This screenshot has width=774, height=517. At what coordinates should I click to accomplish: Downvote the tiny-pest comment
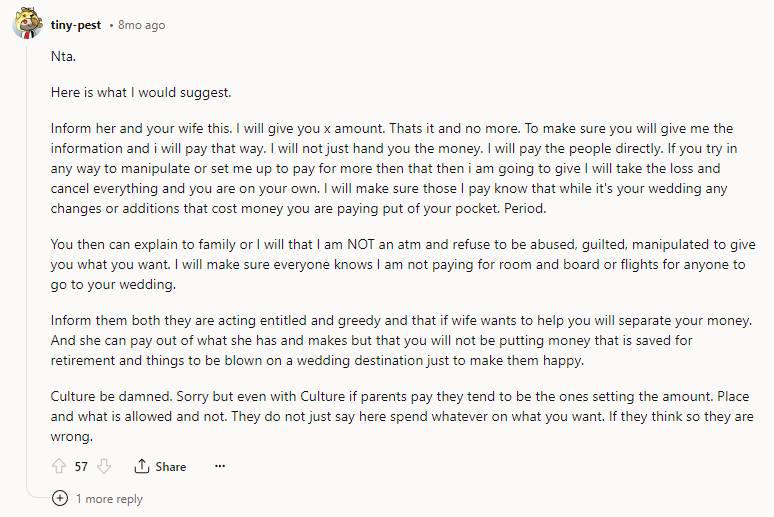coord(105,466)
